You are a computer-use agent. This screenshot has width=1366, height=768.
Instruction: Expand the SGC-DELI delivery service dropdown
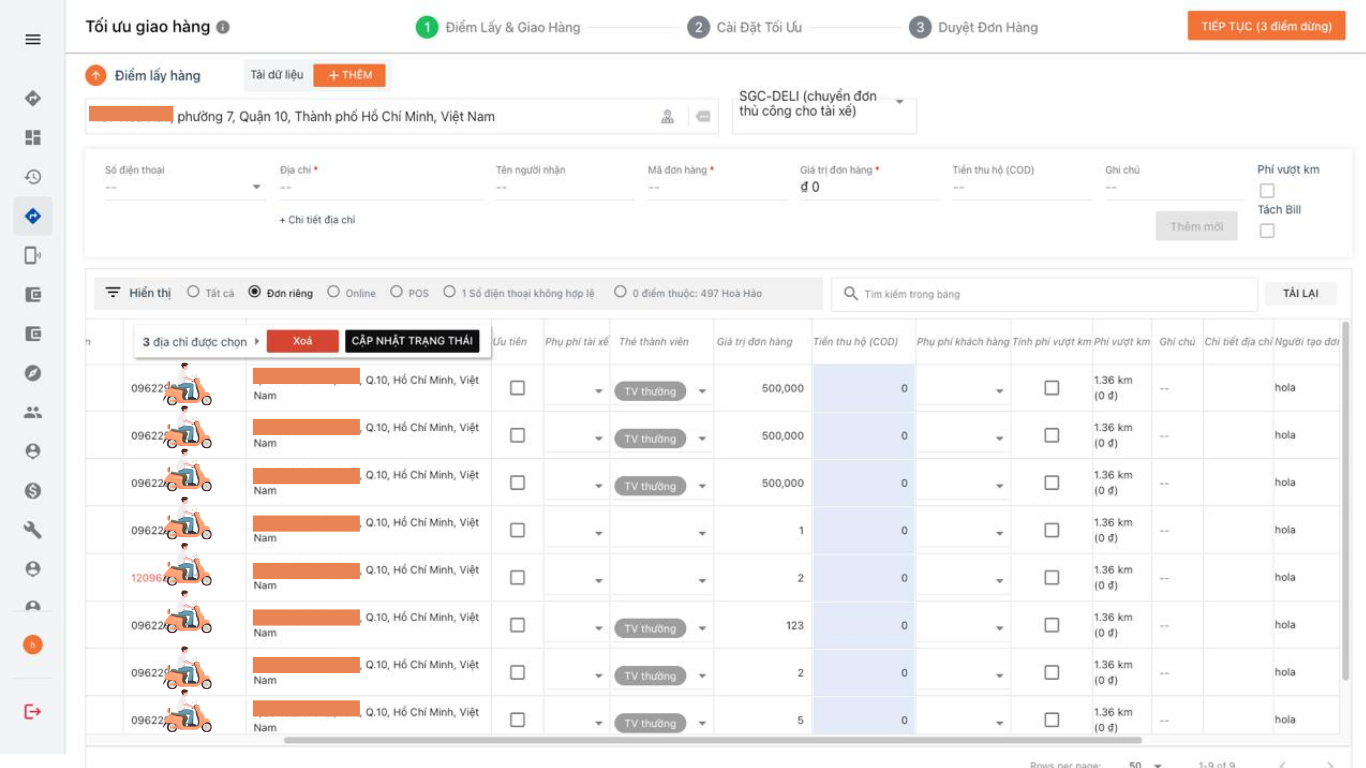click(x=899, y=103)
